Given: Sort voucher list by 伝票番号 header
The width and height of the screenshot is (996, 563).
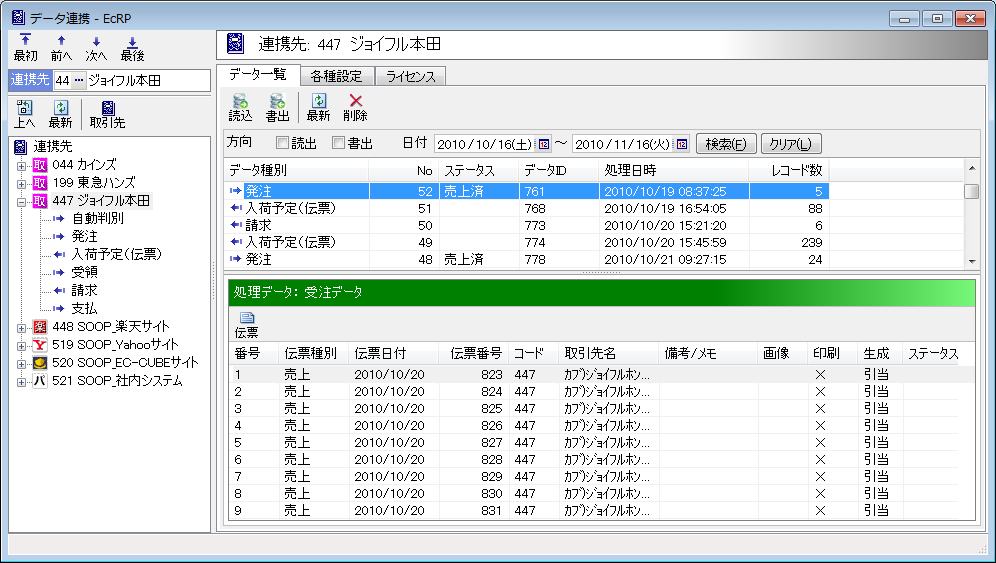Looking at the screenshot, I should coord(474,353).
